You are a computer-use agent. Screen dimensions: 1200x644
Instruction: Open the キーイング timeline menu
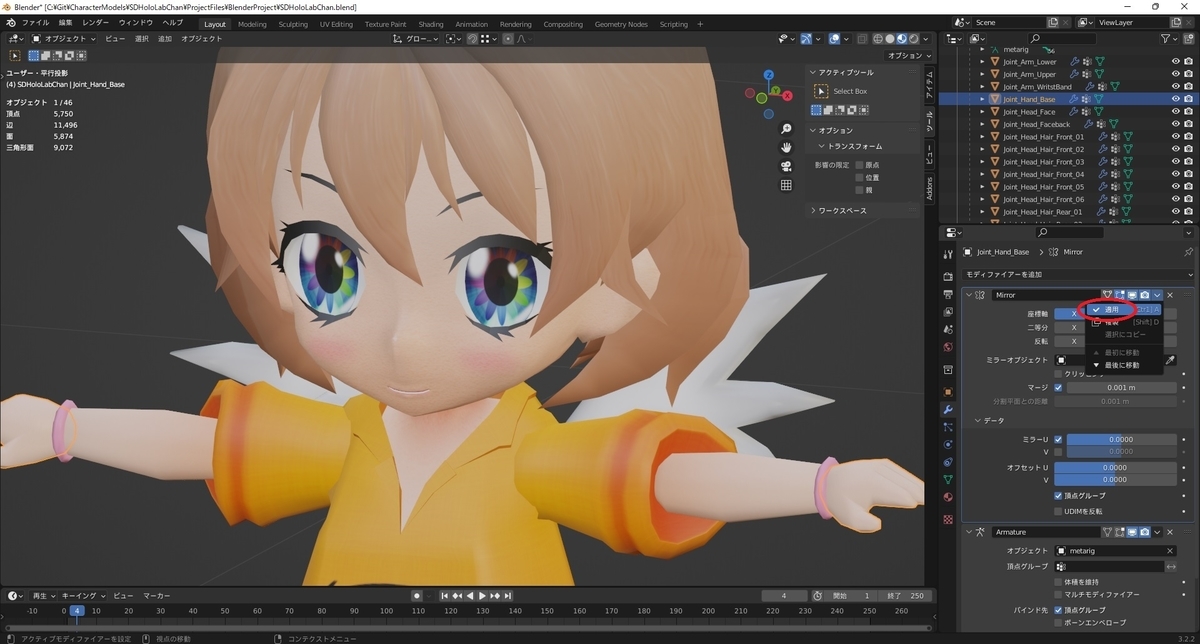[81, 595]
